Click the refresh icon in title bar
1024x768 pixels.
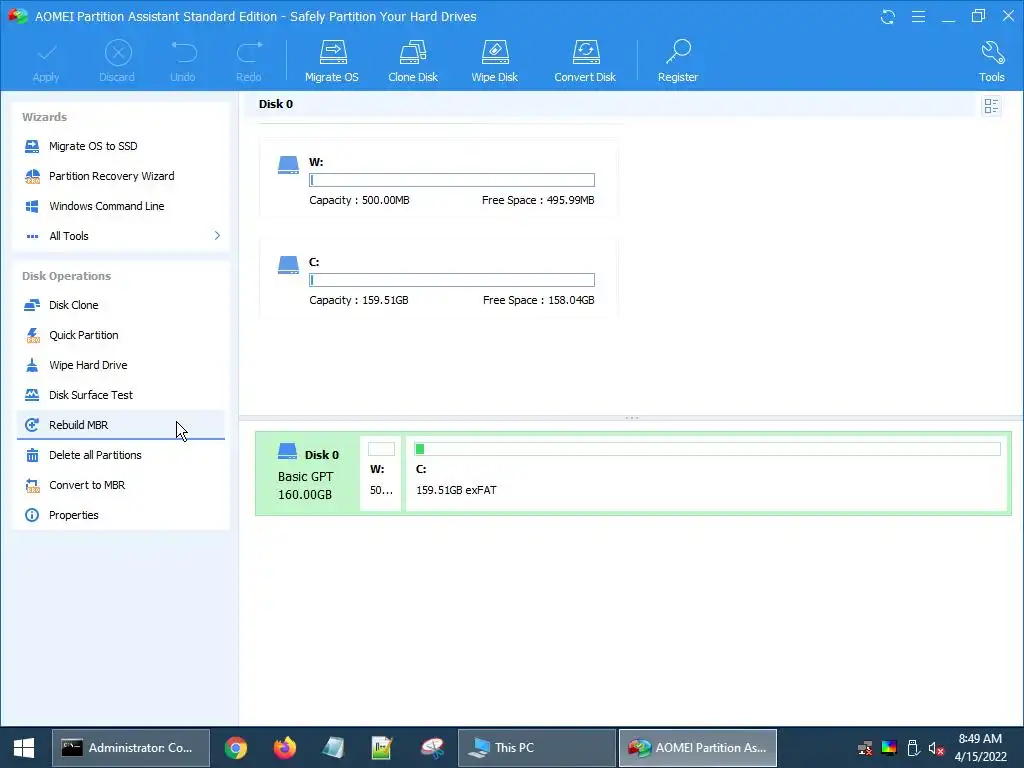[x=888, y=16]
